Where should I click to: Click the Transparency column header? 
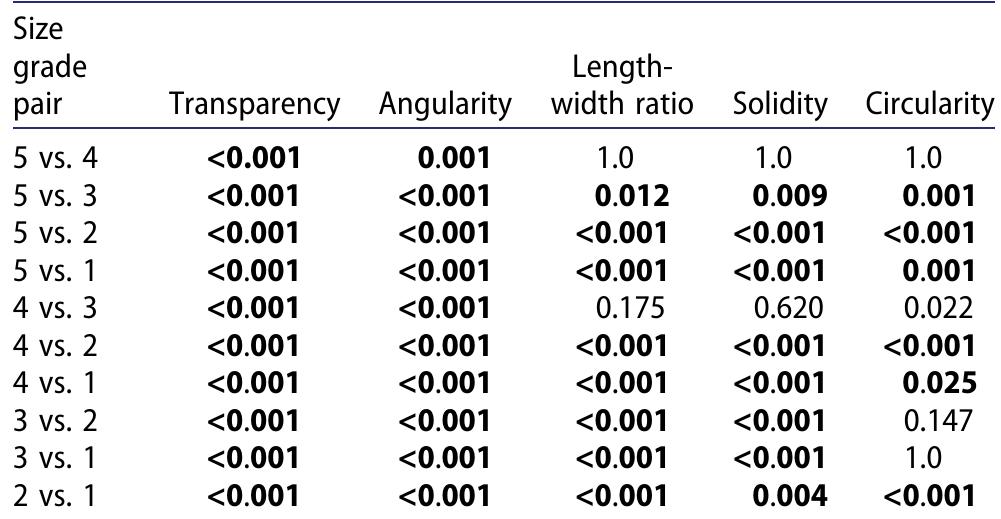pyautogui.click(x=255, y=104)
